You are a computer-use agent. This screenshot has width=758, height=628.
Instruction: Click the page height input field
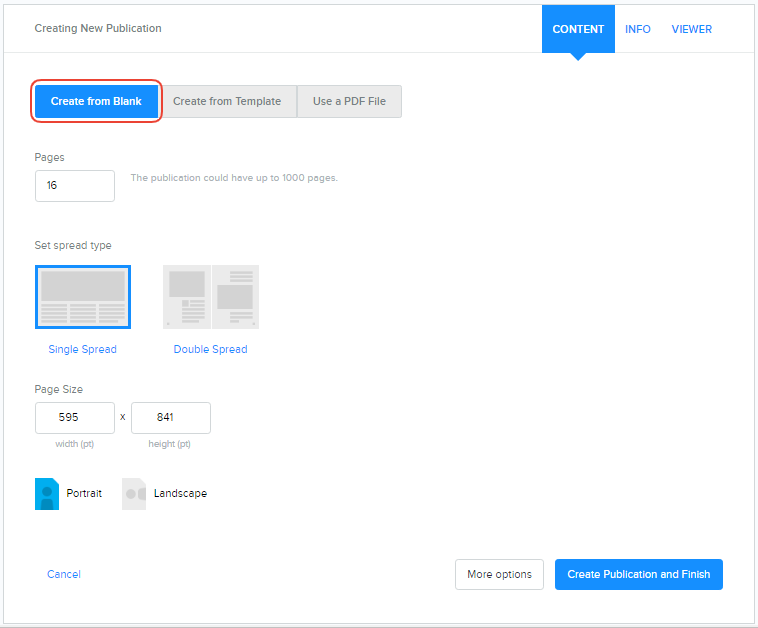click(171, 417)
